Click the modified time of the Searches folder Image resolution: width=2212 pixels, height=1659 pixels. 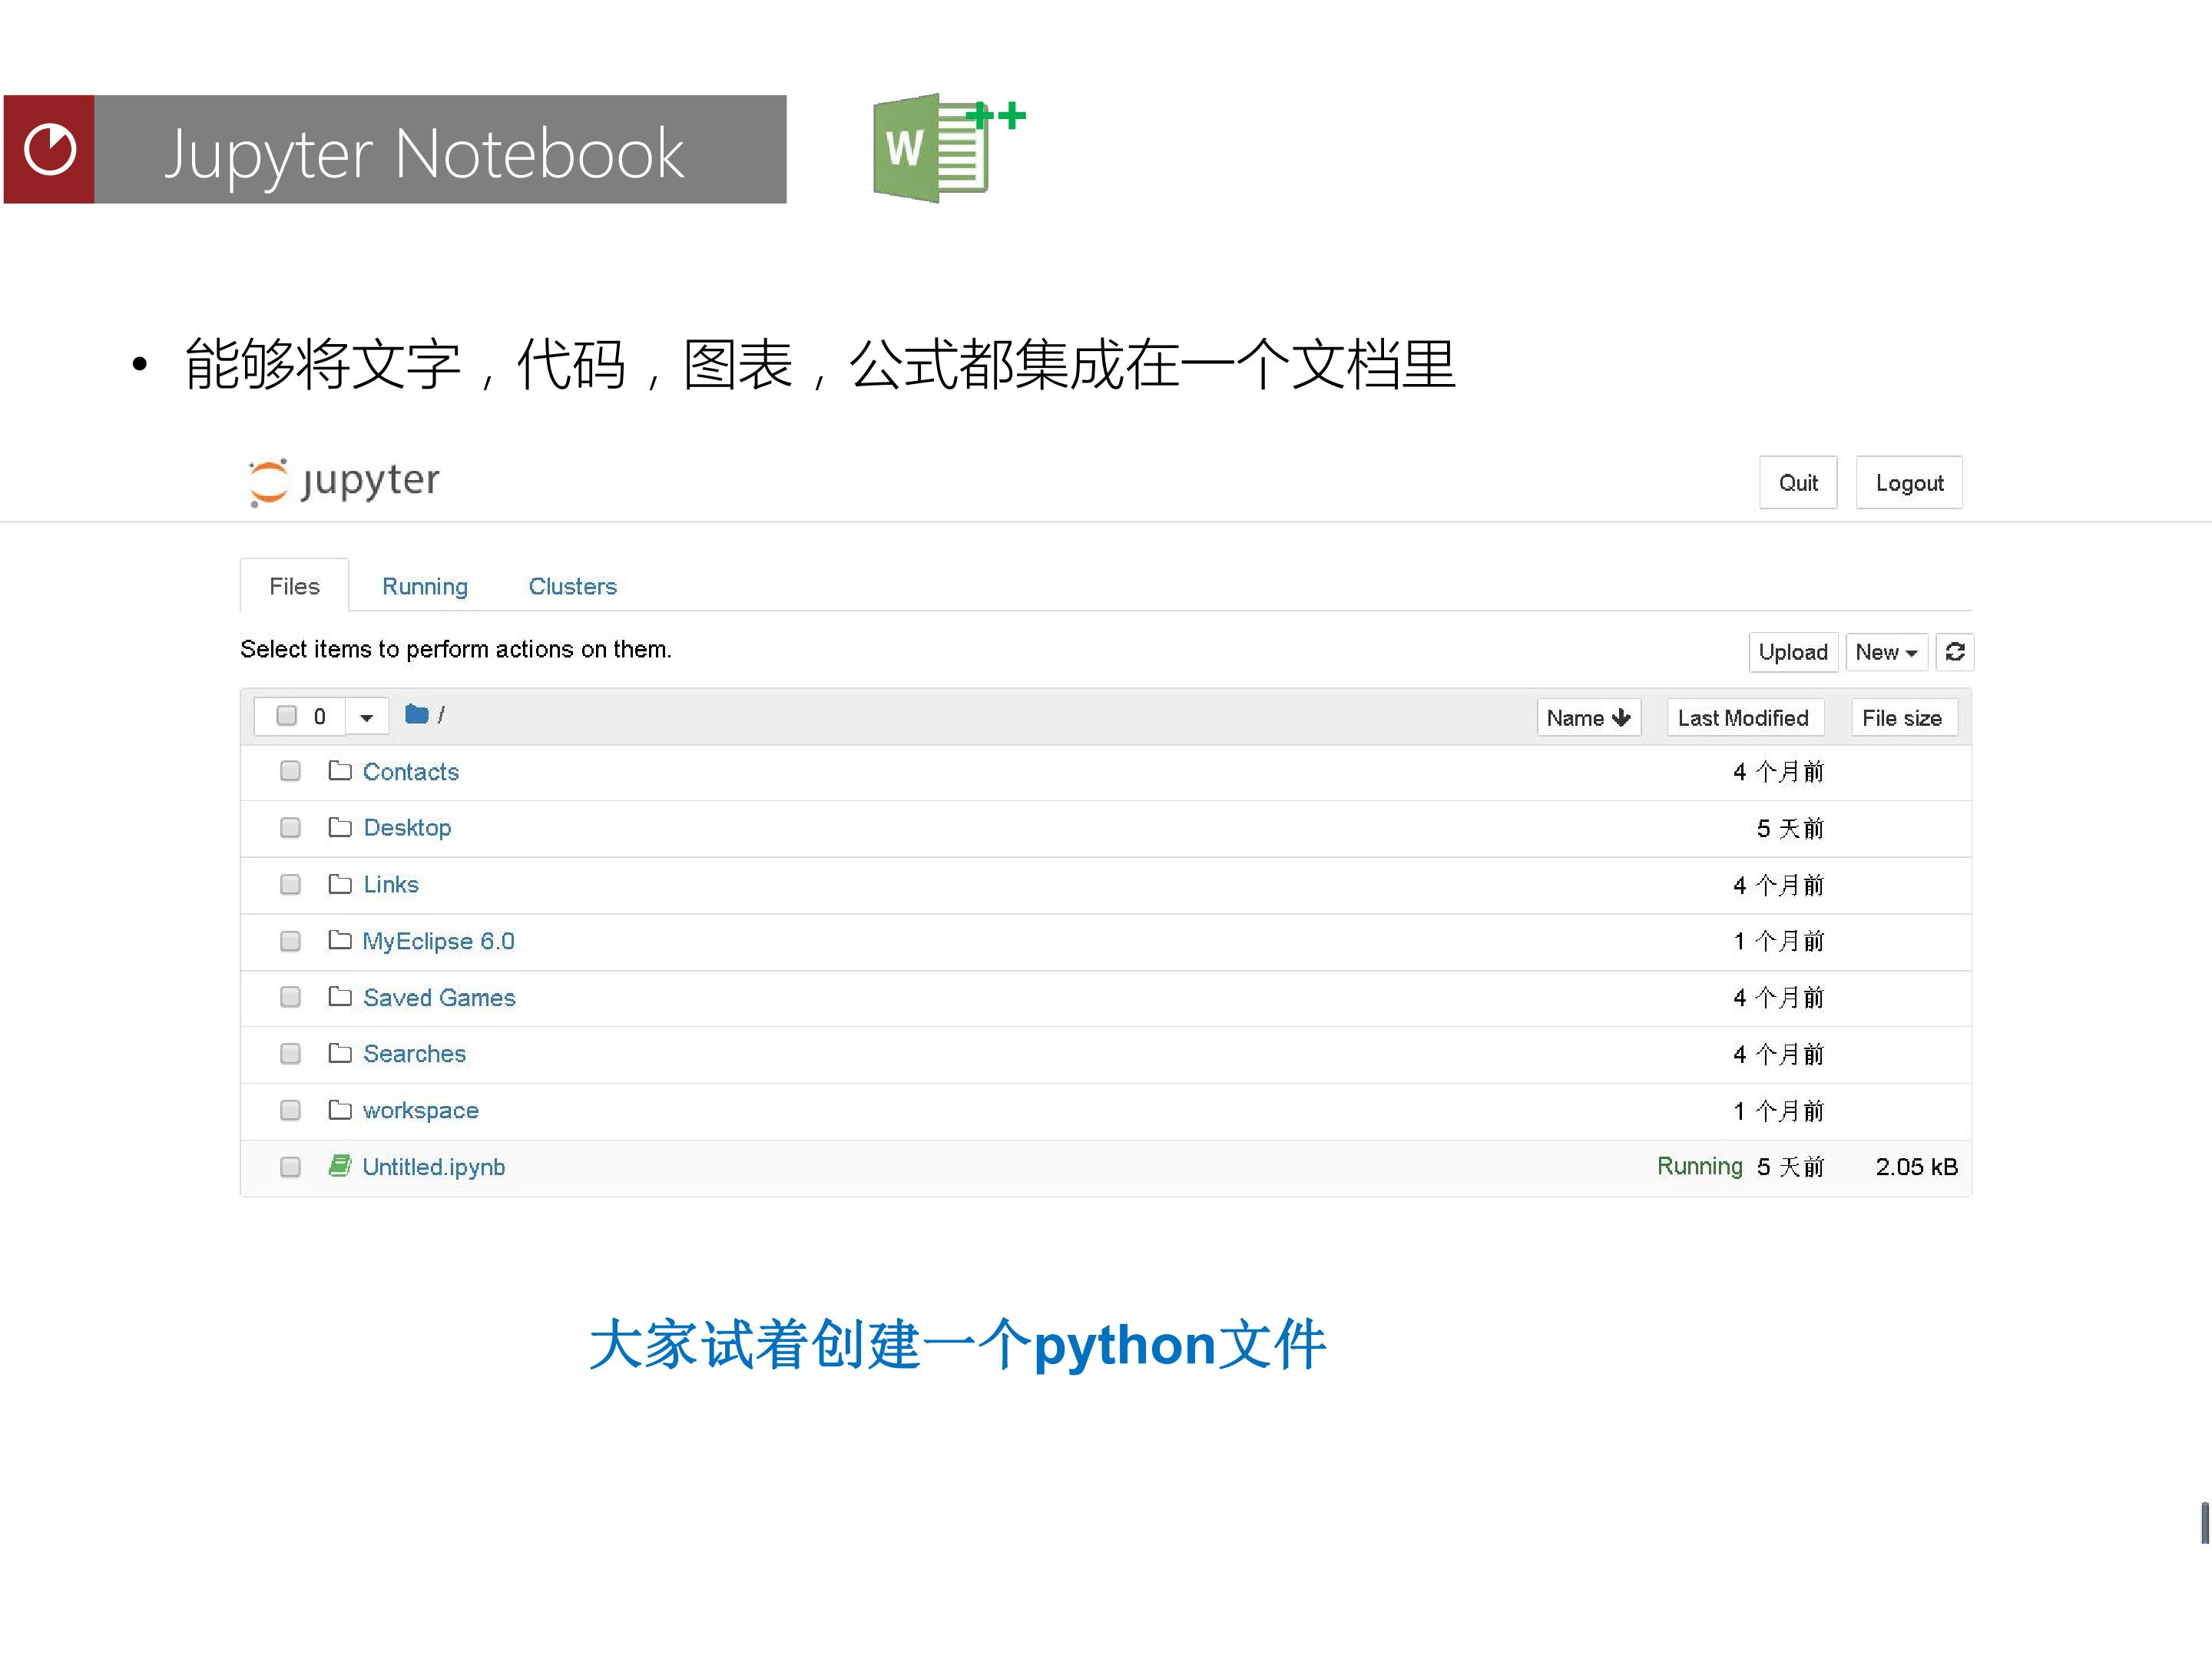click(1778, 1054)
